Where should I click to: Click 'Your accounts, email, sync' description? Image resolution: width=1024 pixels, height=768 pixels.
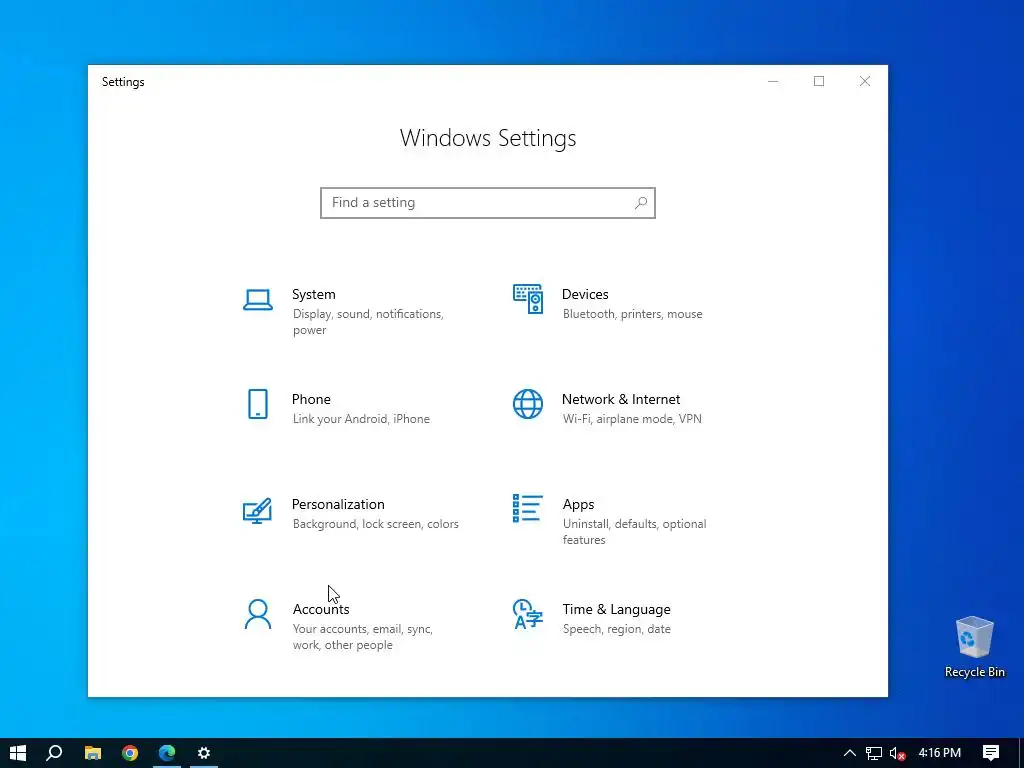coord(362,637)
